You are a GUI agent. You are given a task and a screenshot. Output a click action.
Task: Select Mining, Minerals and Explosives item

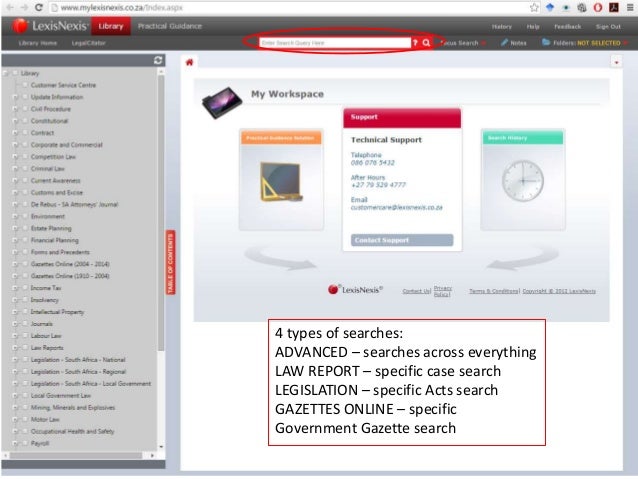coord(73,407)
